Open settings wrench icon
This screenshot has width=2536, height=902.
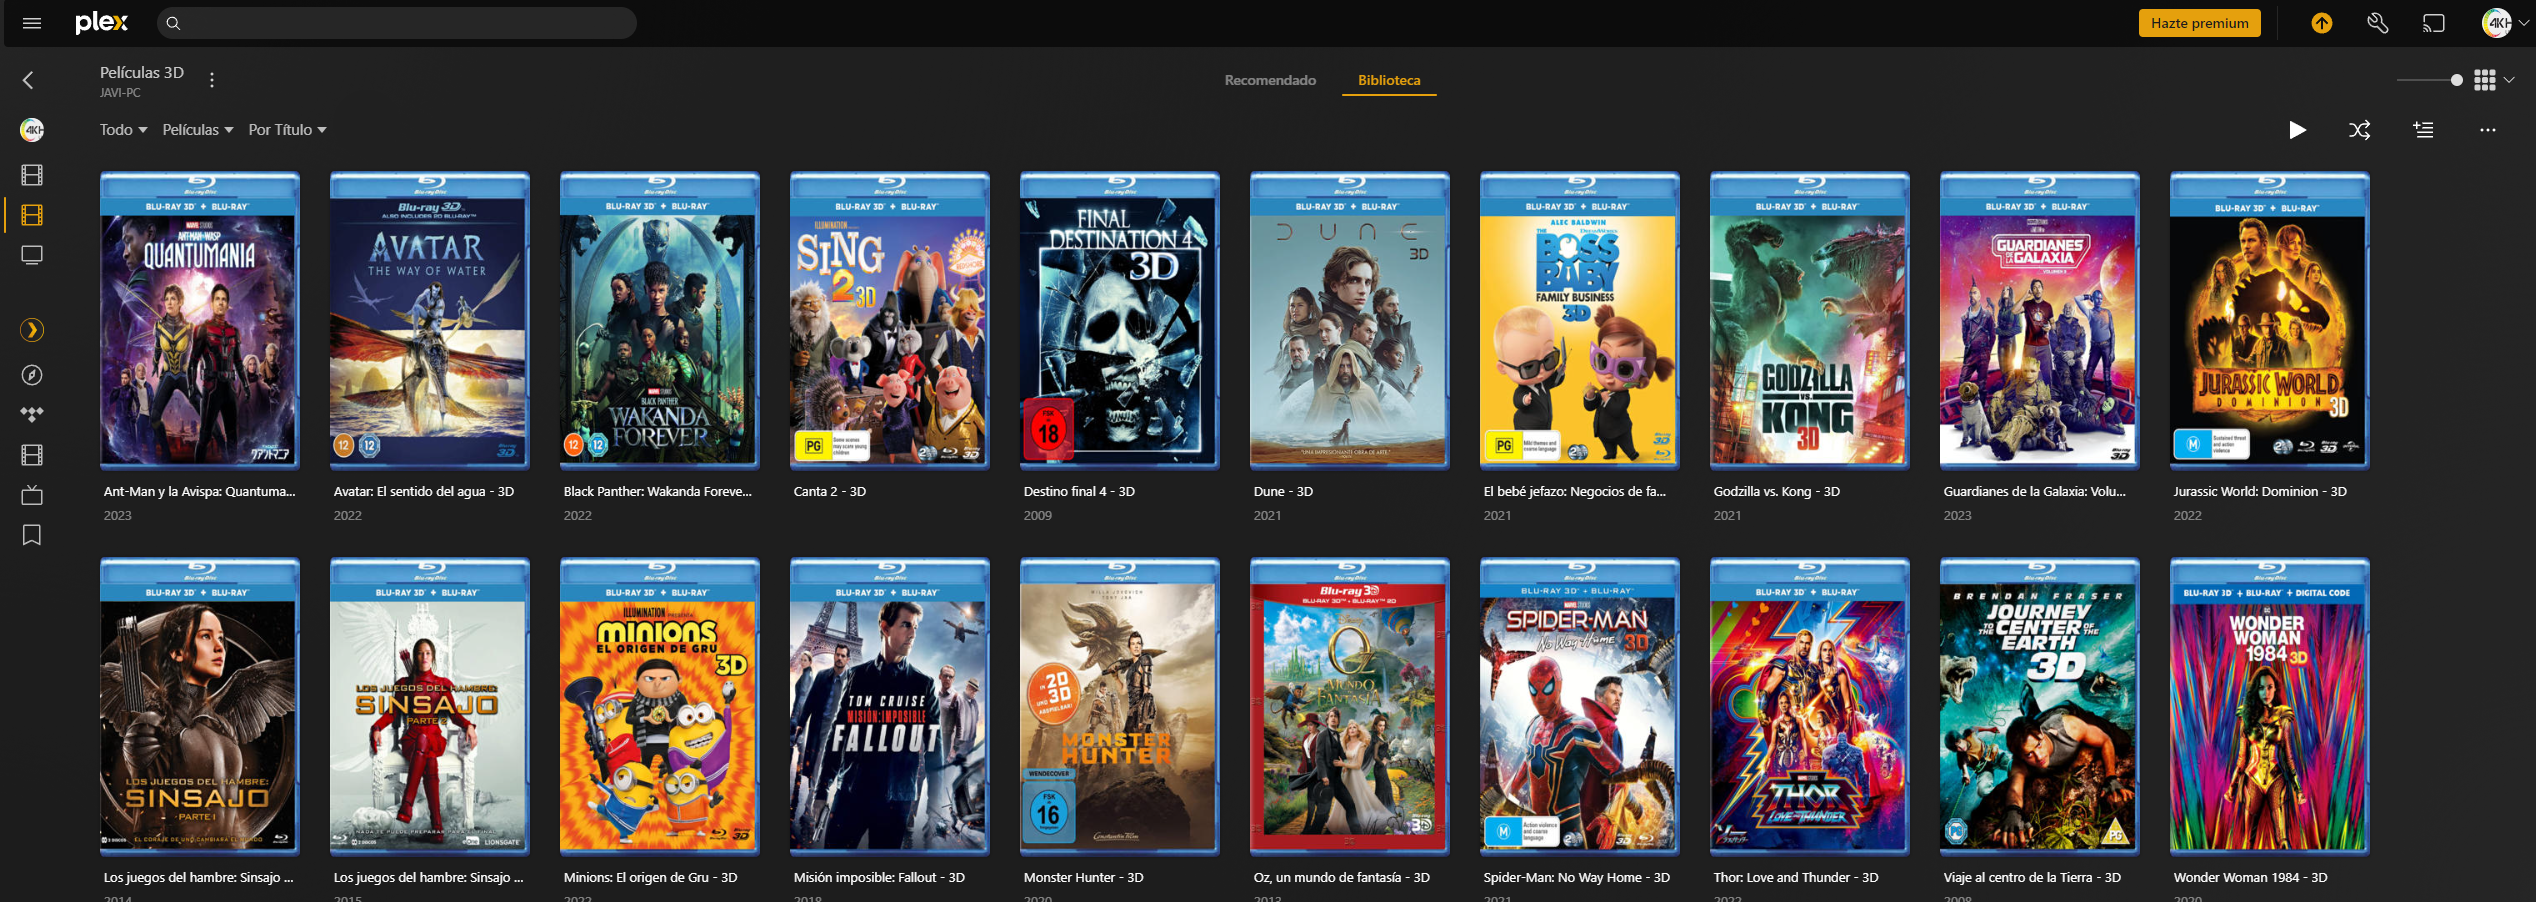pyautogui.click(x=2378, y=23)
